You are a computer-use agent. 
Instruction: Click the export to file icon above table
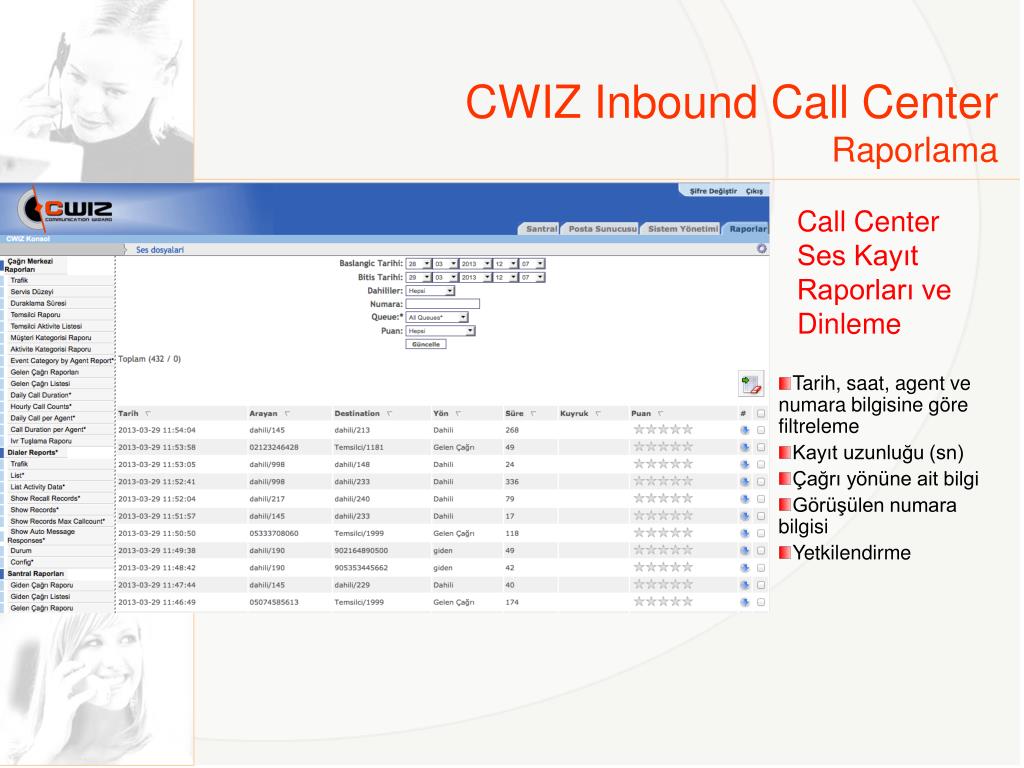[751, 384]
